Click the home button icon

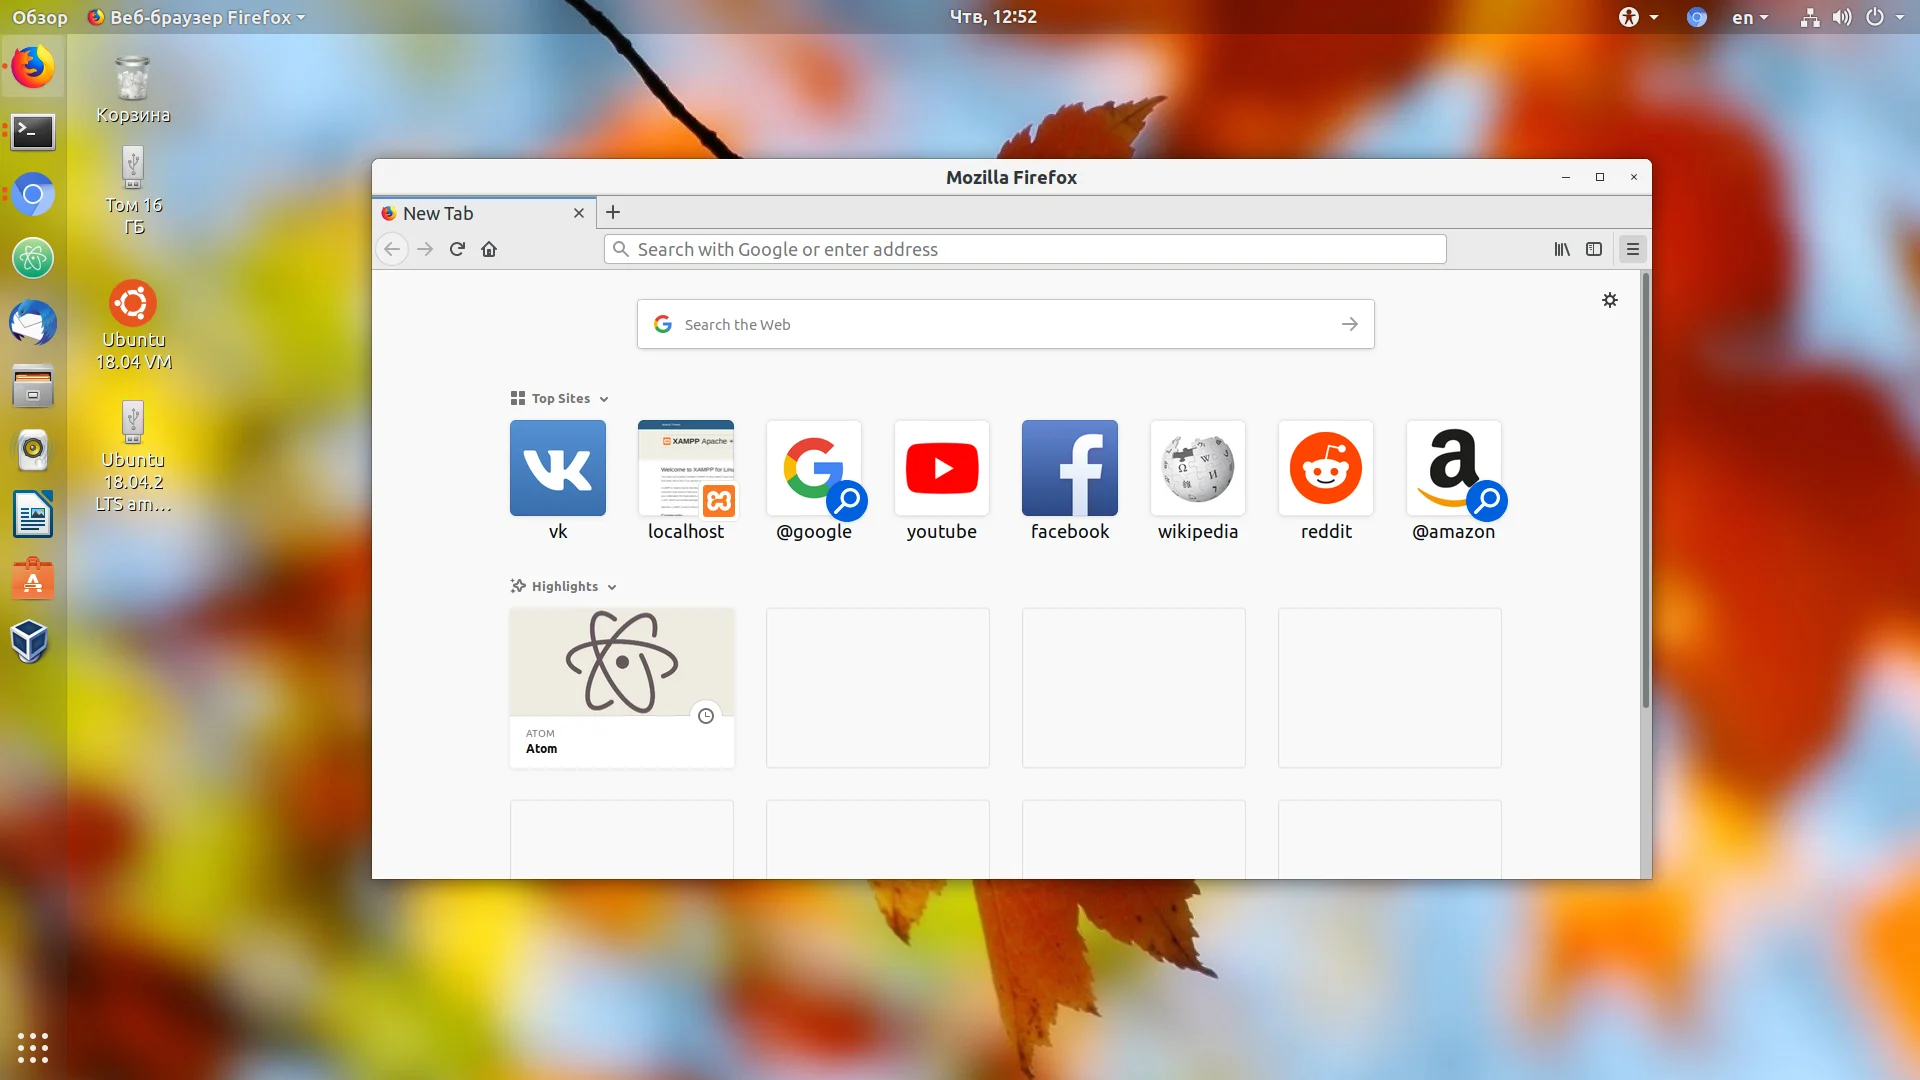point(489,249)
